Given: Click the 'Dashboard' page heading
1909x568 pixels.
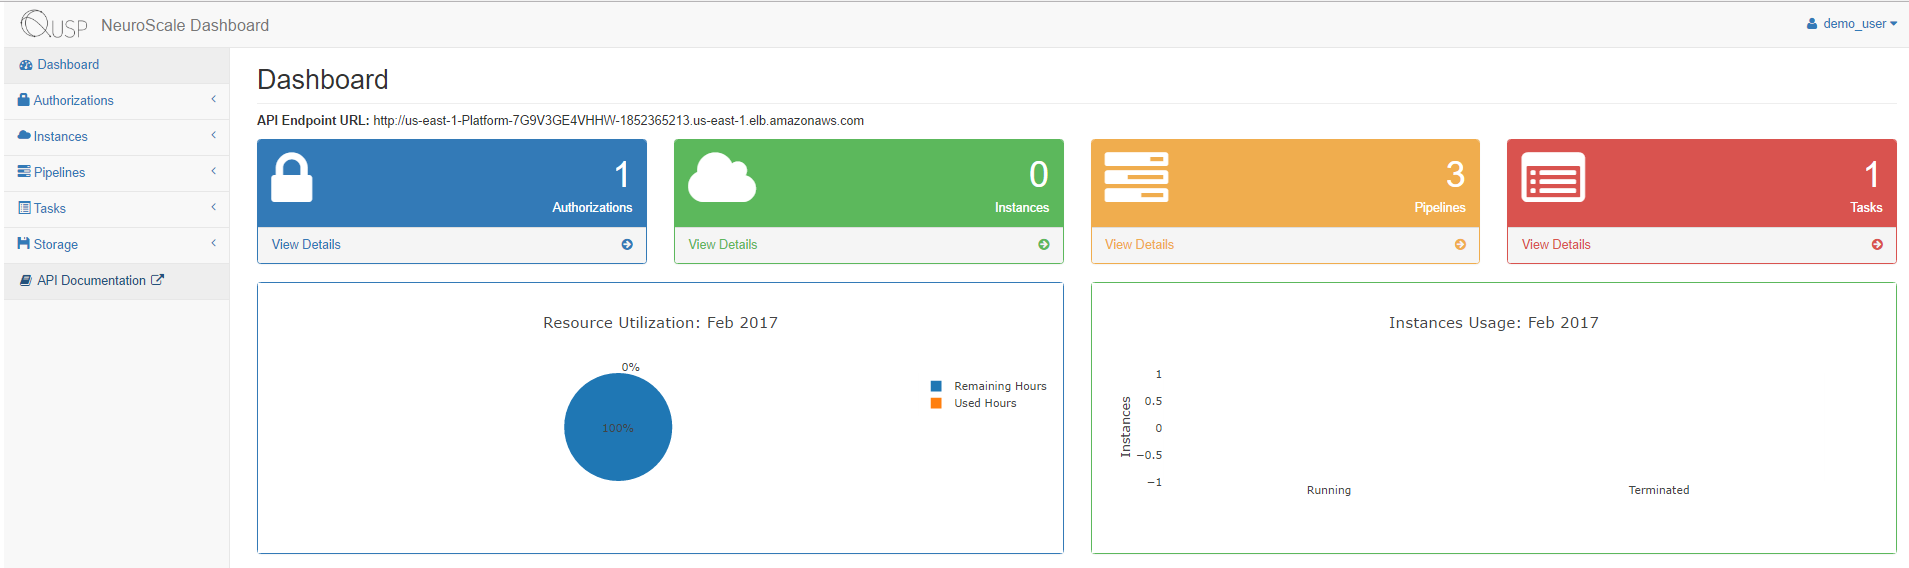Looking at the screenshot, I should coord(323,80).
